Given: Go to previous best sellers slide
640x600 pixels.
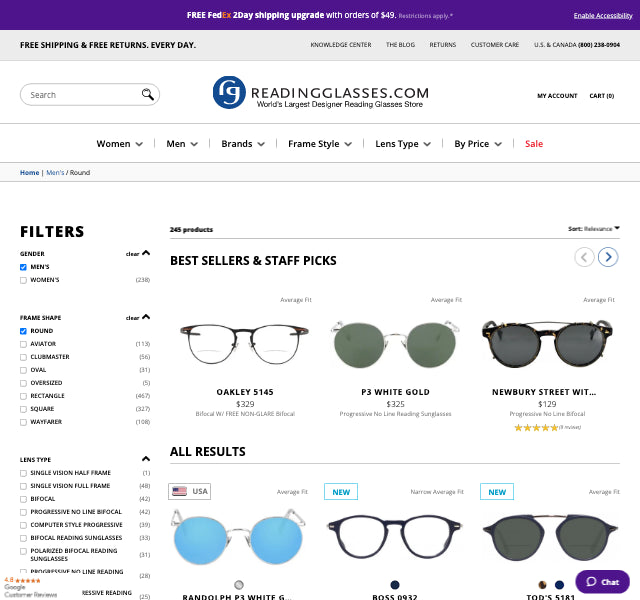Looking at the screenshot, I should pos(584,257).
